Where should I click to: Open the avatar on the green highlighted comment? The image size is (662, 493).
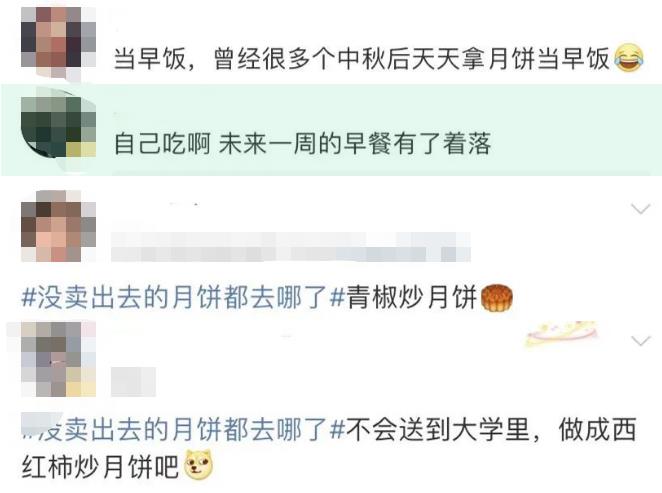pyautogui.click(x=58, y=127)
